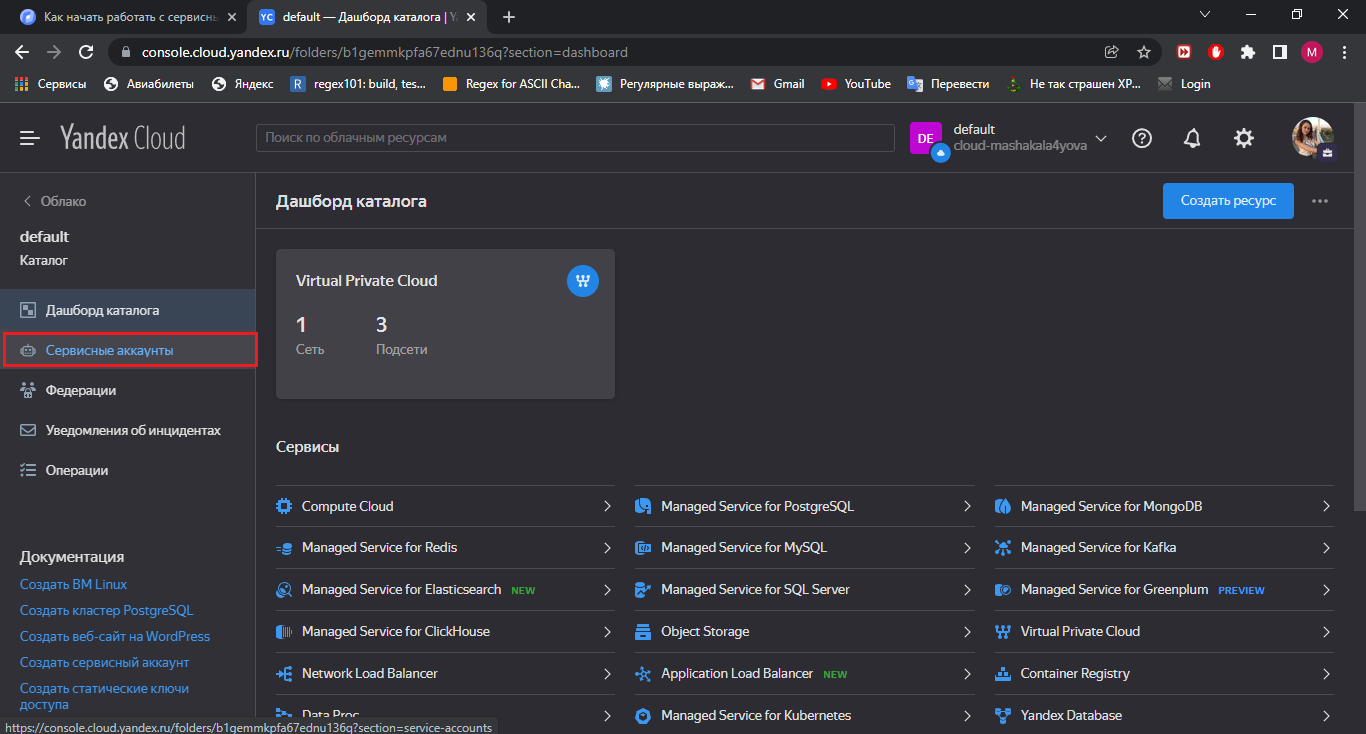The height and width of the screenshot is (734, 1366).
Task: Open Chrome's tab search dropdown arrow
Action: [x=1205, y=15]
